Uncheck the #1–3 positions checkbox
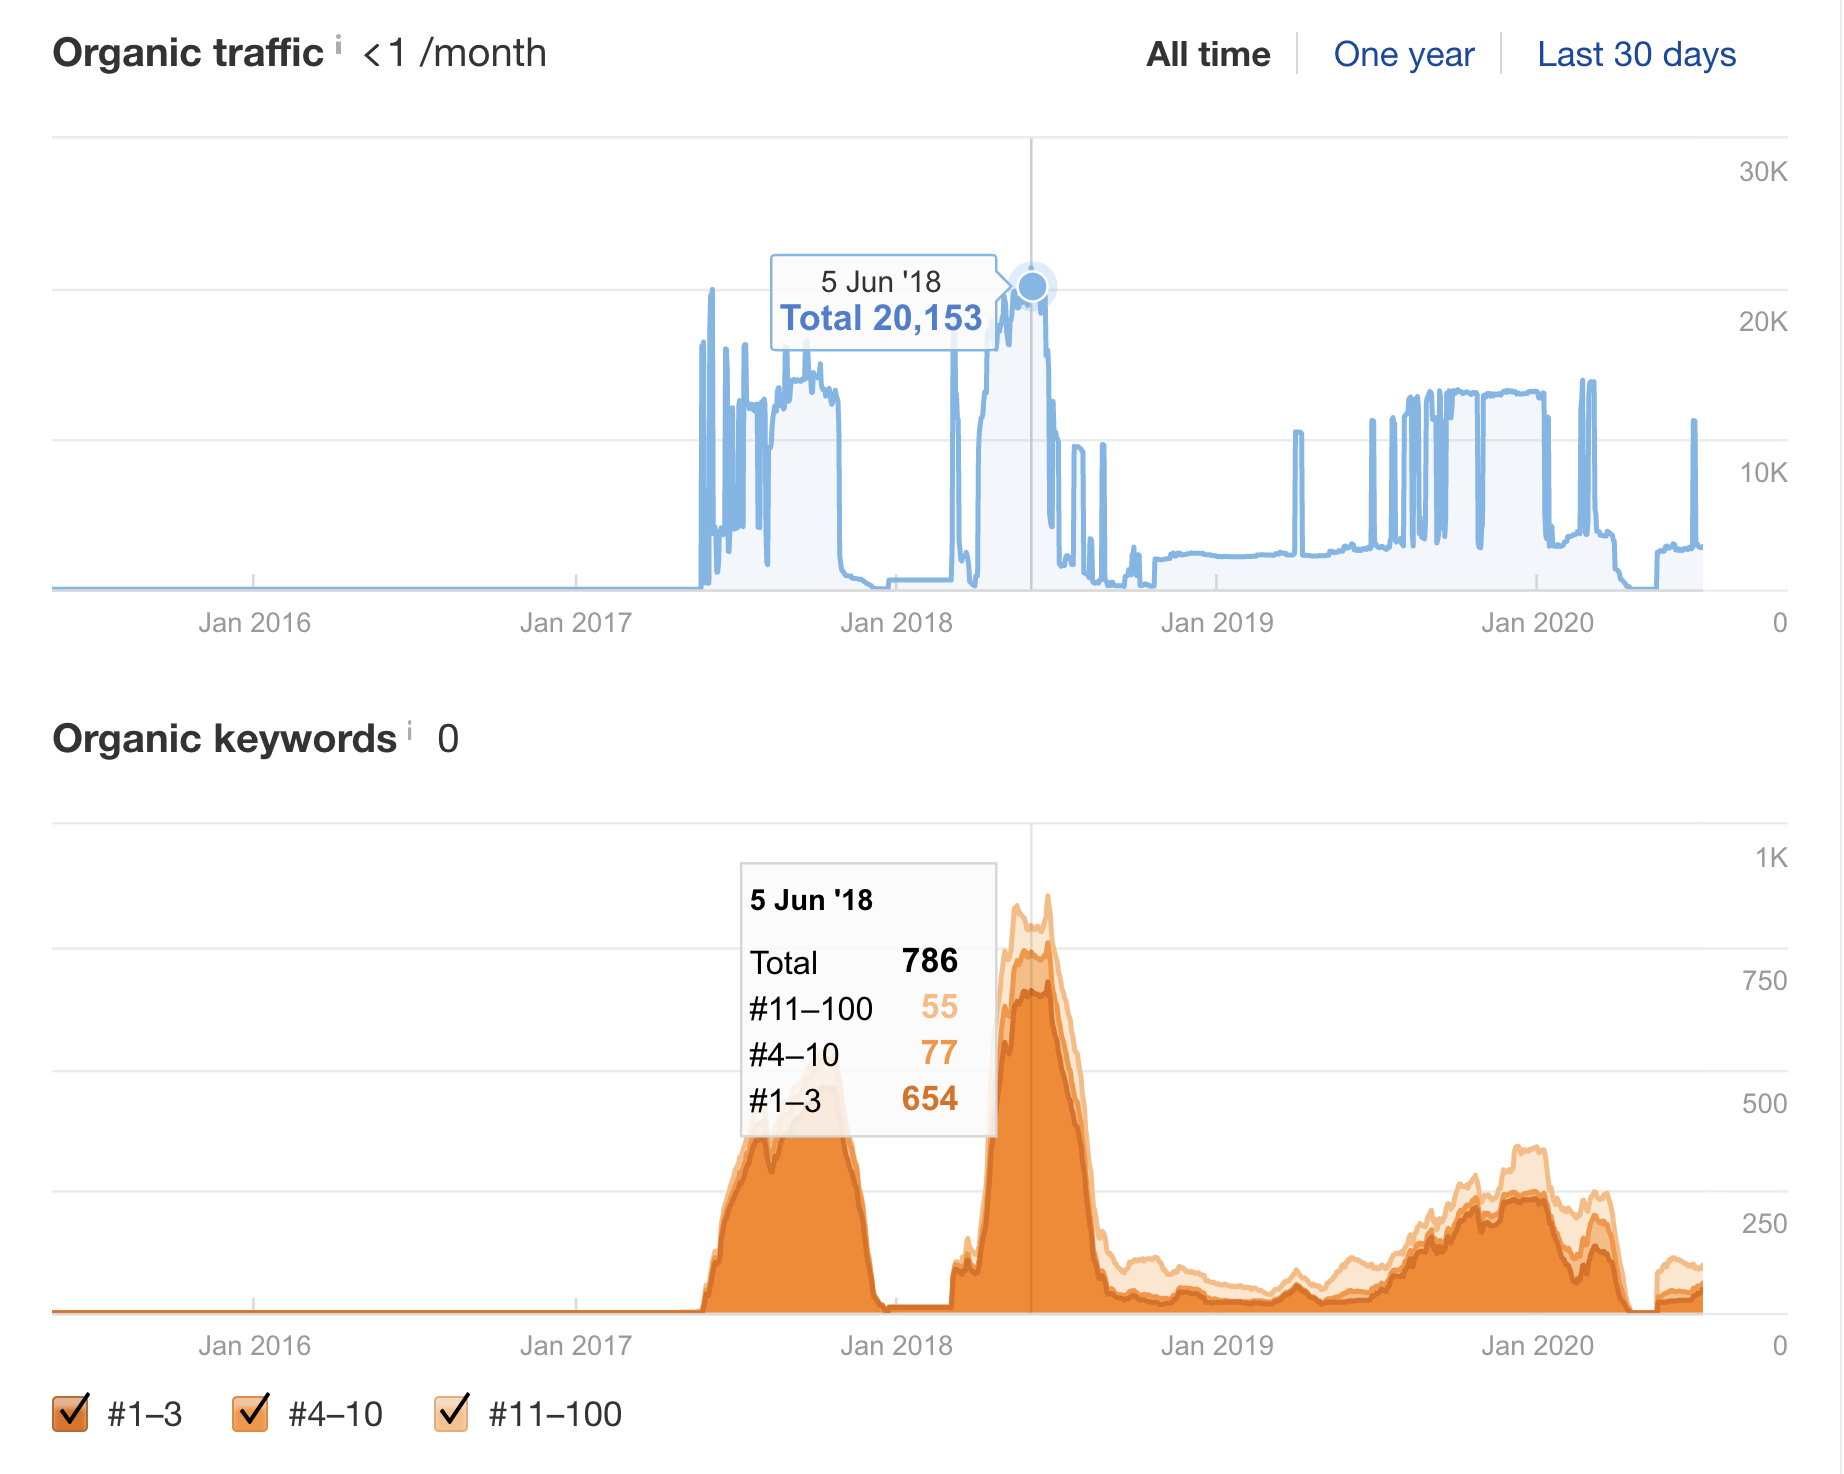Viewport: 1844px width, 1474px height. coord(71,1413)
